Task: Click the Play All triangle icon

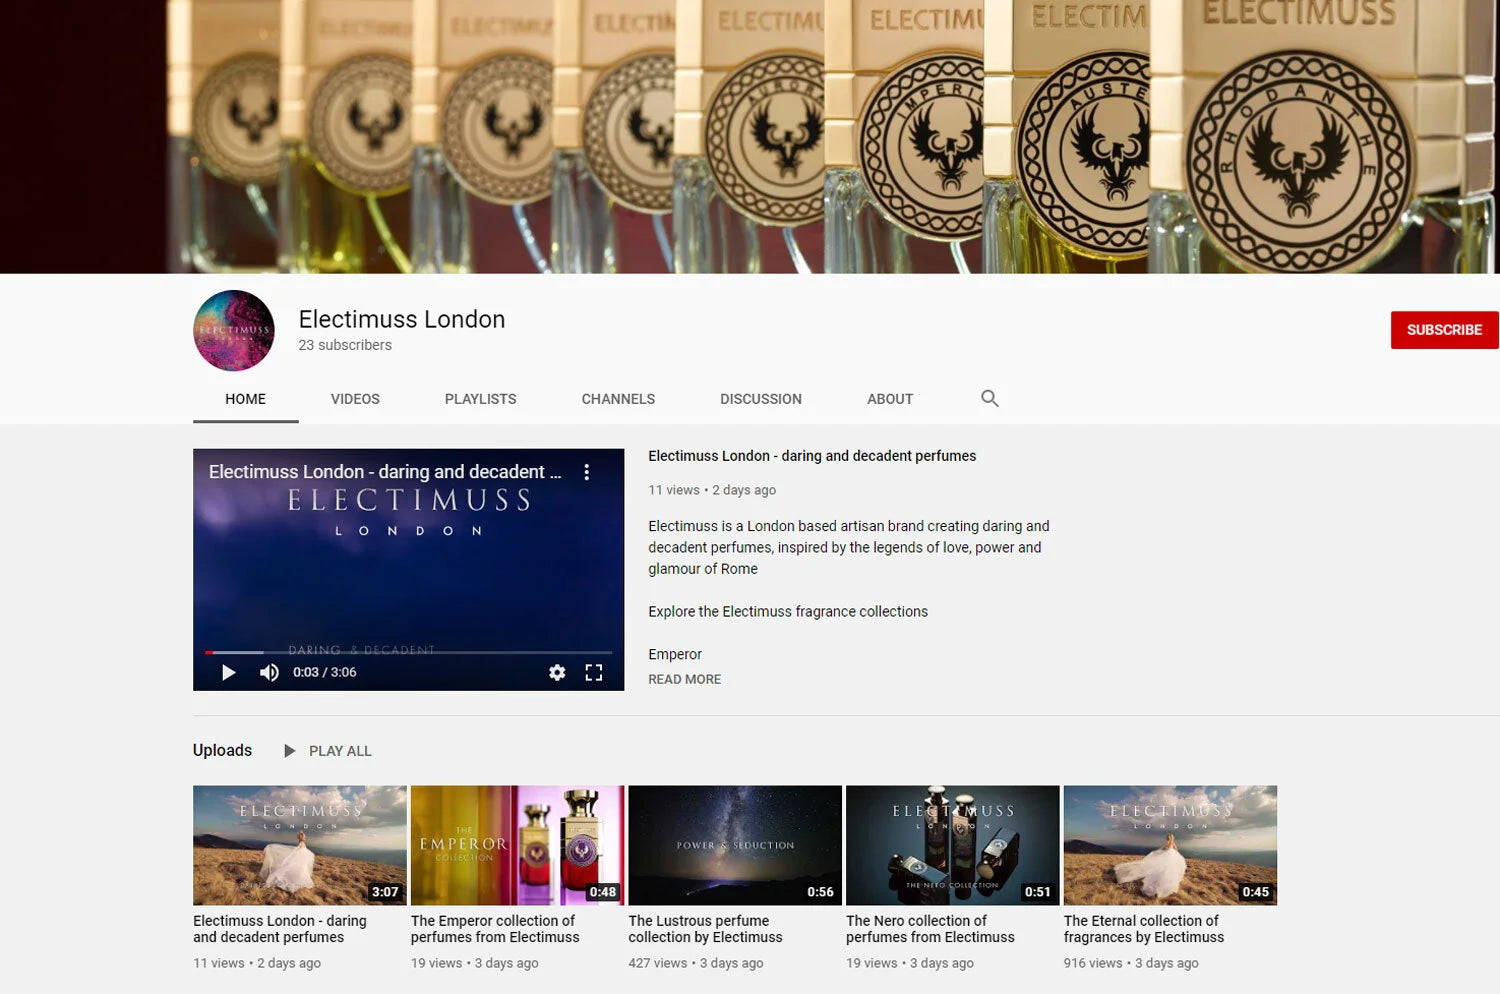Action: (x=290, y=751)
